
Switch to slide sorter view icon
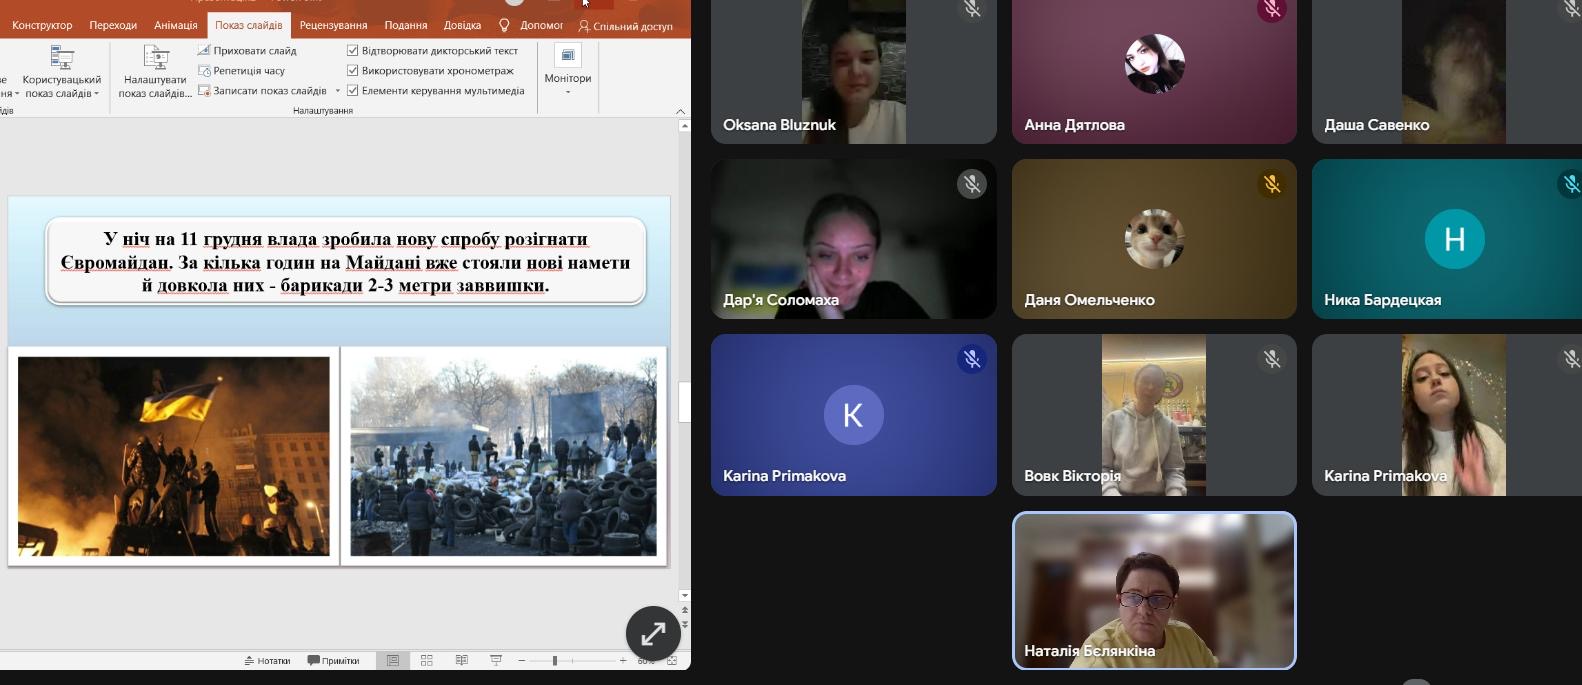pos(427,660)
